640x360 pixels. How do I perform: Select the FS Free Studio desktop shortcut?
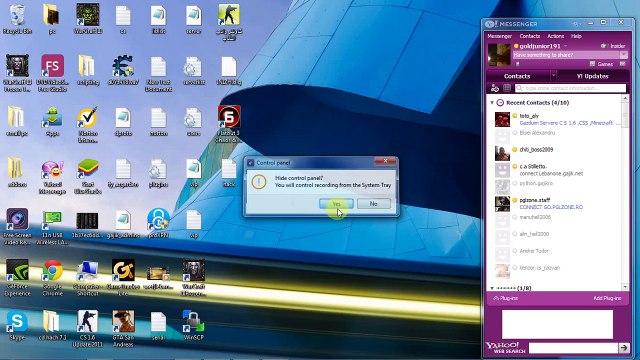click(52, 73)
